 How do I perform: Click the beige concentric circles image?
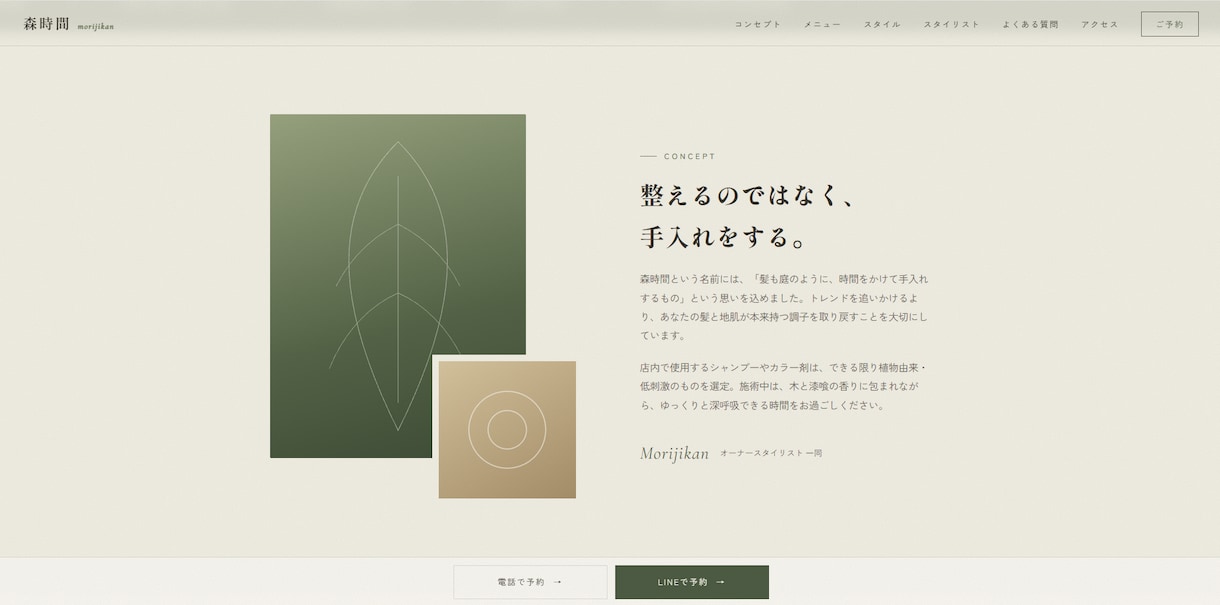click(507, 430)
